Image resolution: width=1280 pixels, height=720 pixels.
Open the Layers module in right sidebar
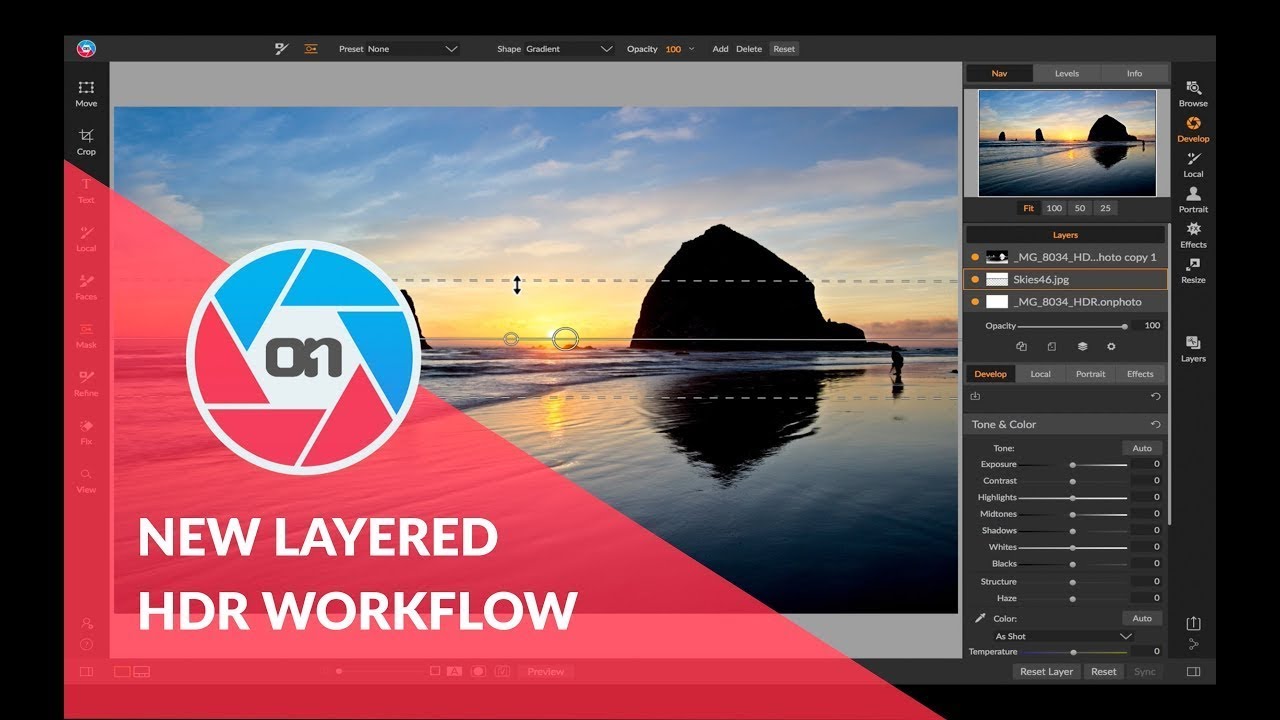1193,349
